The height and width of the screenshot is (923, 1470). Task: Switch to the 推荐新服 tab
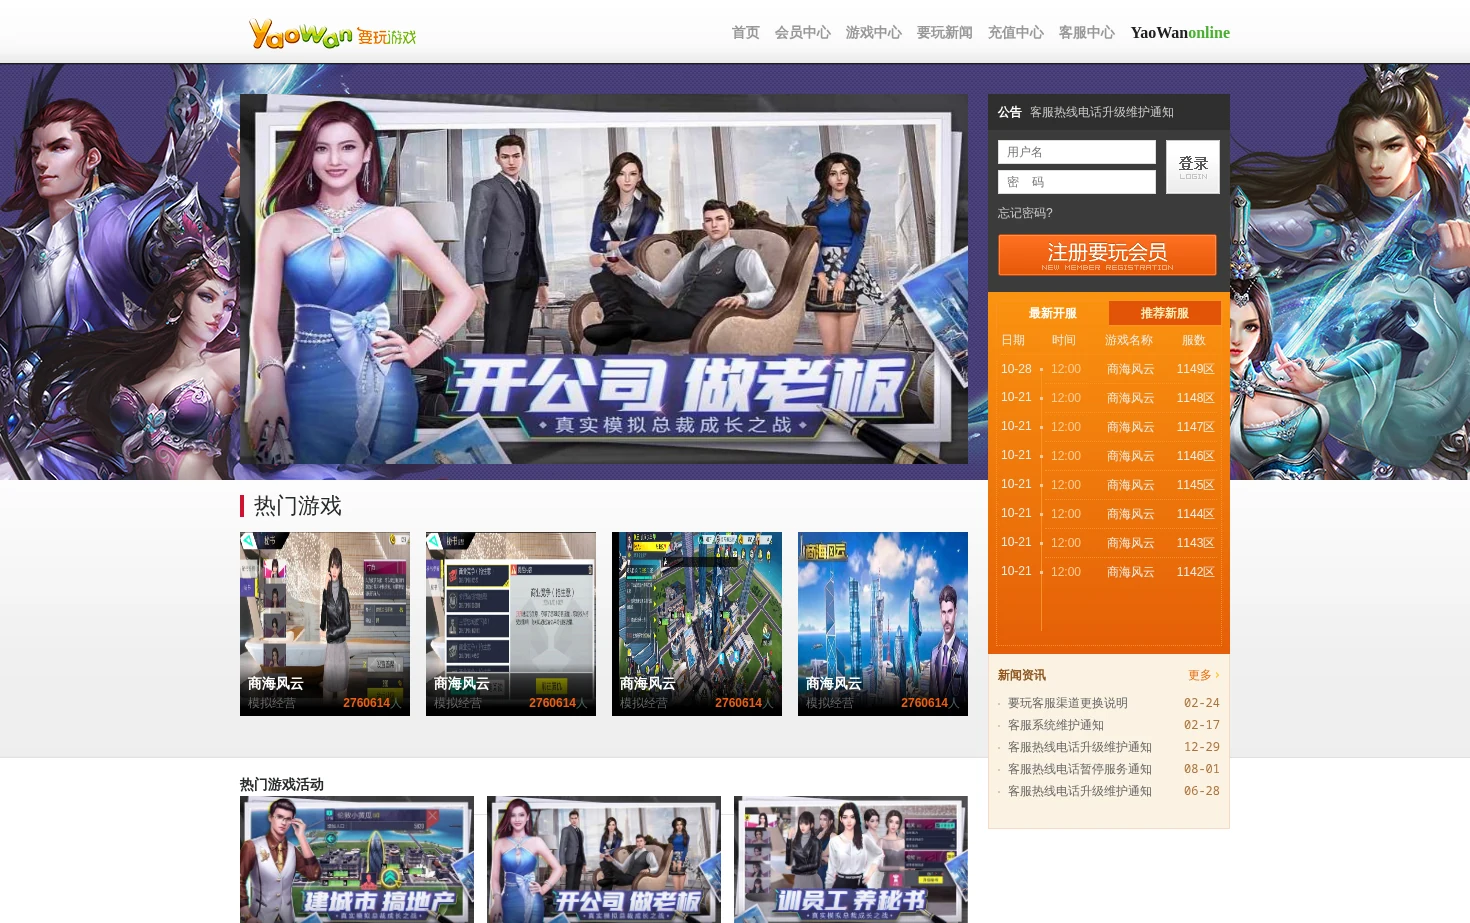(1165, 313)
